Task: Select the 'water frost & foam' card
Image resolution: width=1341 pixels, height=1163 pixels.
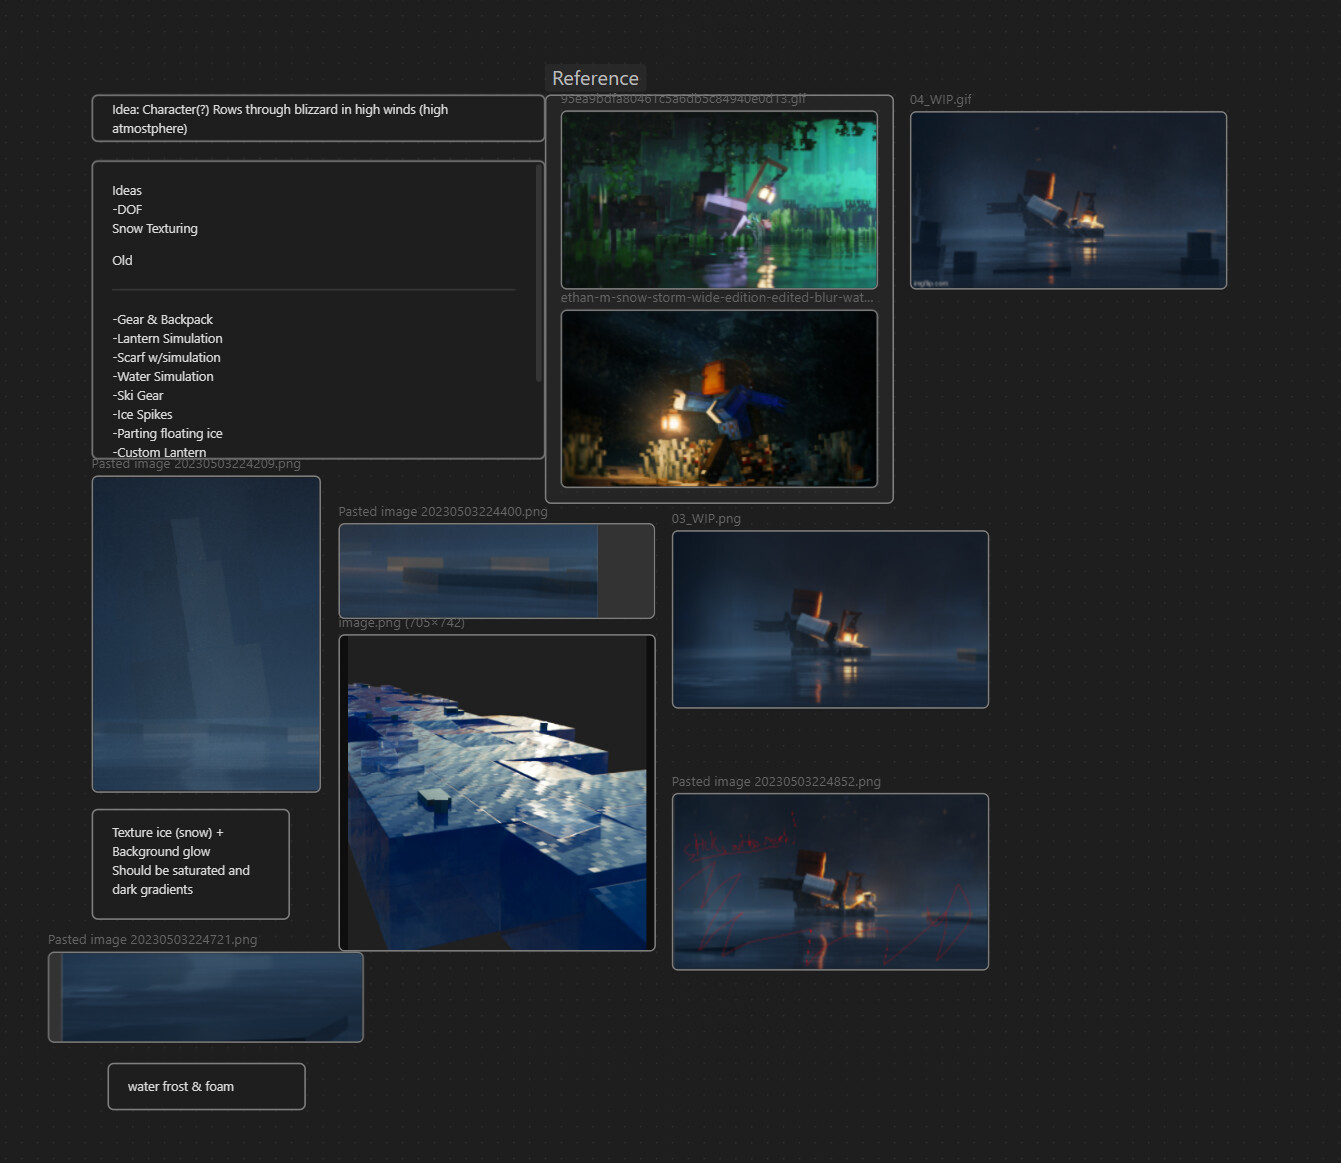Action: click(x=206, y=1086)
